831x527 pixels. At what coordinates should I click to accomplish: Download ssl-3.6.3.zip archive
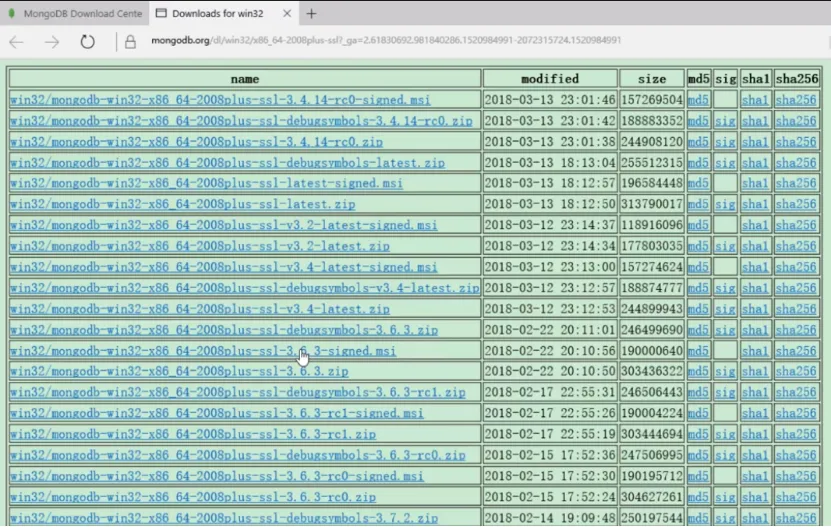point(179,371)
